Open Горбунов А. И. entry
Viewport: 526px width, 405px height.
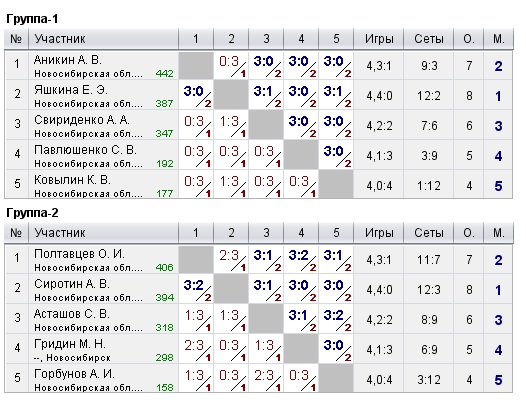click(74, 374)
